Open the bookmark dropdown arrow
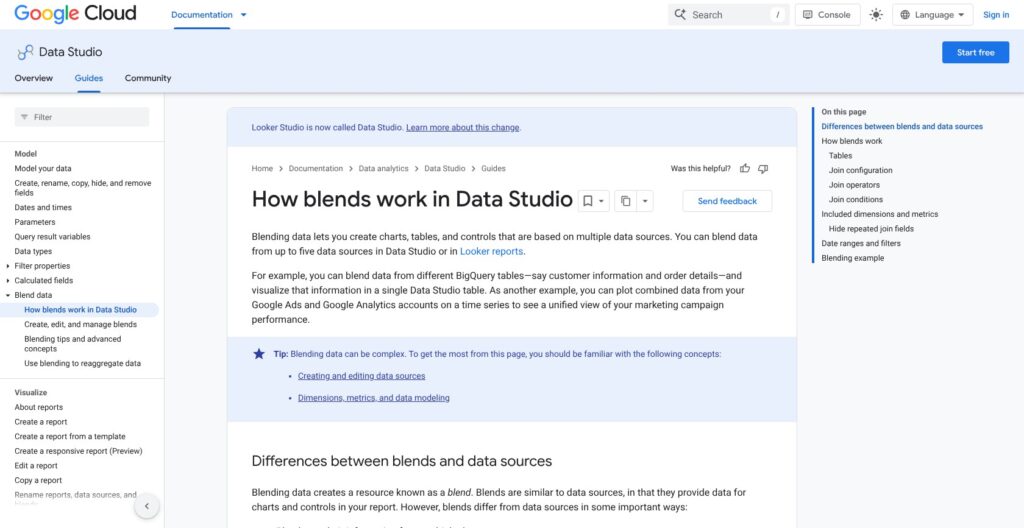Screen dimensions: 1024x528 (x=601, y=201)
